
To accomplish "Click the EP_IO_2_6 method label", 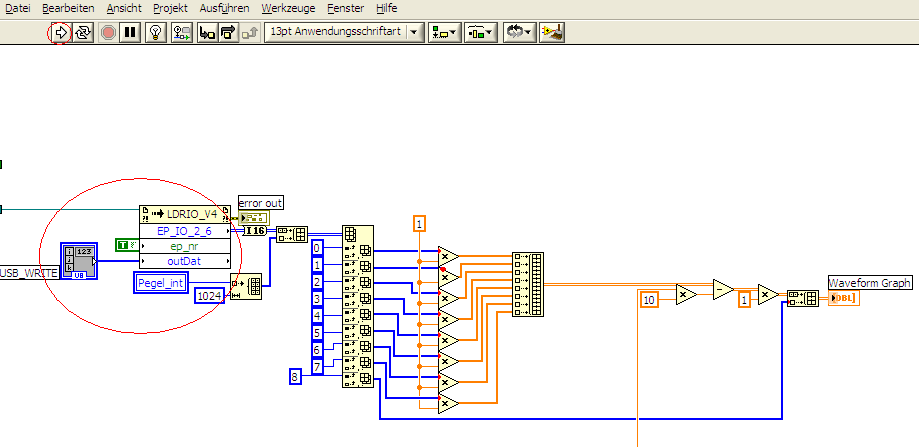I will [x=183, y=230].
